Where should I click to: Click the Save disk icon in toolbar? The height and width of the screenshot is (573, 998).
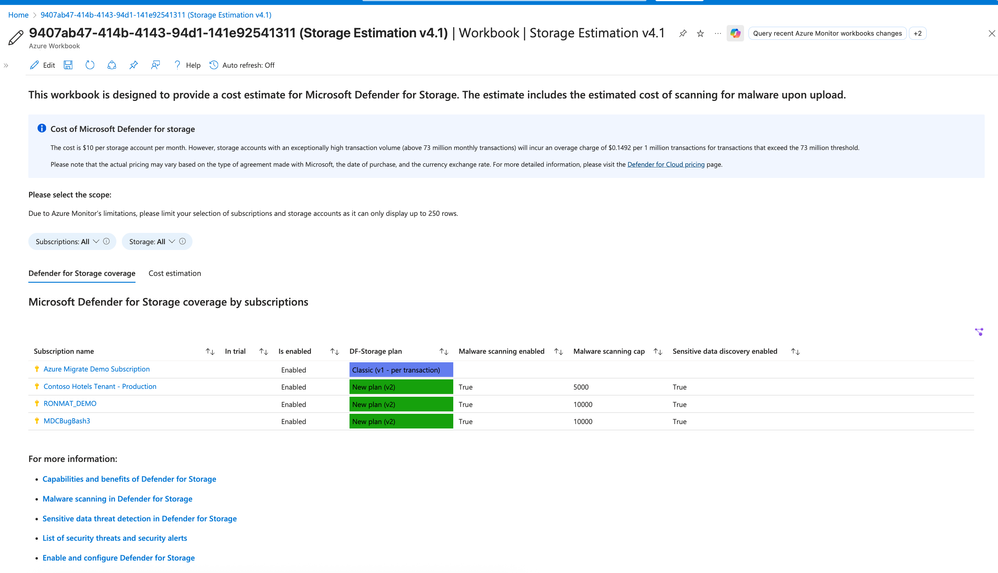pyautogui.click(x=68, y=65)
